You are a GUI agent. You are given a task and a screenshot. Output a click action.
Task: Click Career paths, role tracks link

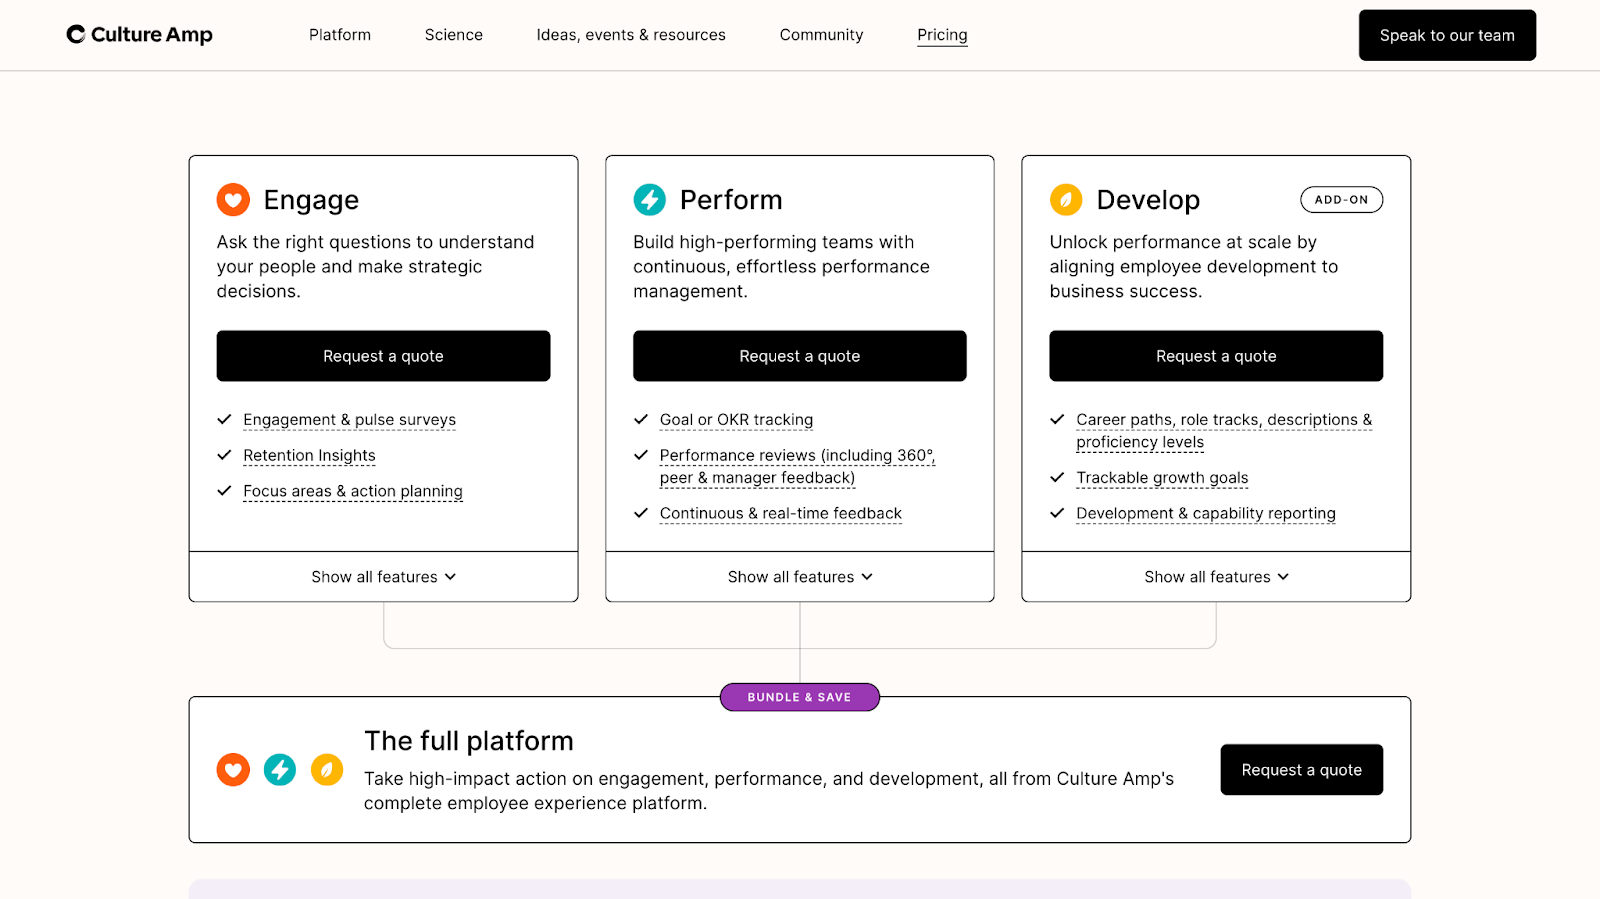(x=1224, y=431)
